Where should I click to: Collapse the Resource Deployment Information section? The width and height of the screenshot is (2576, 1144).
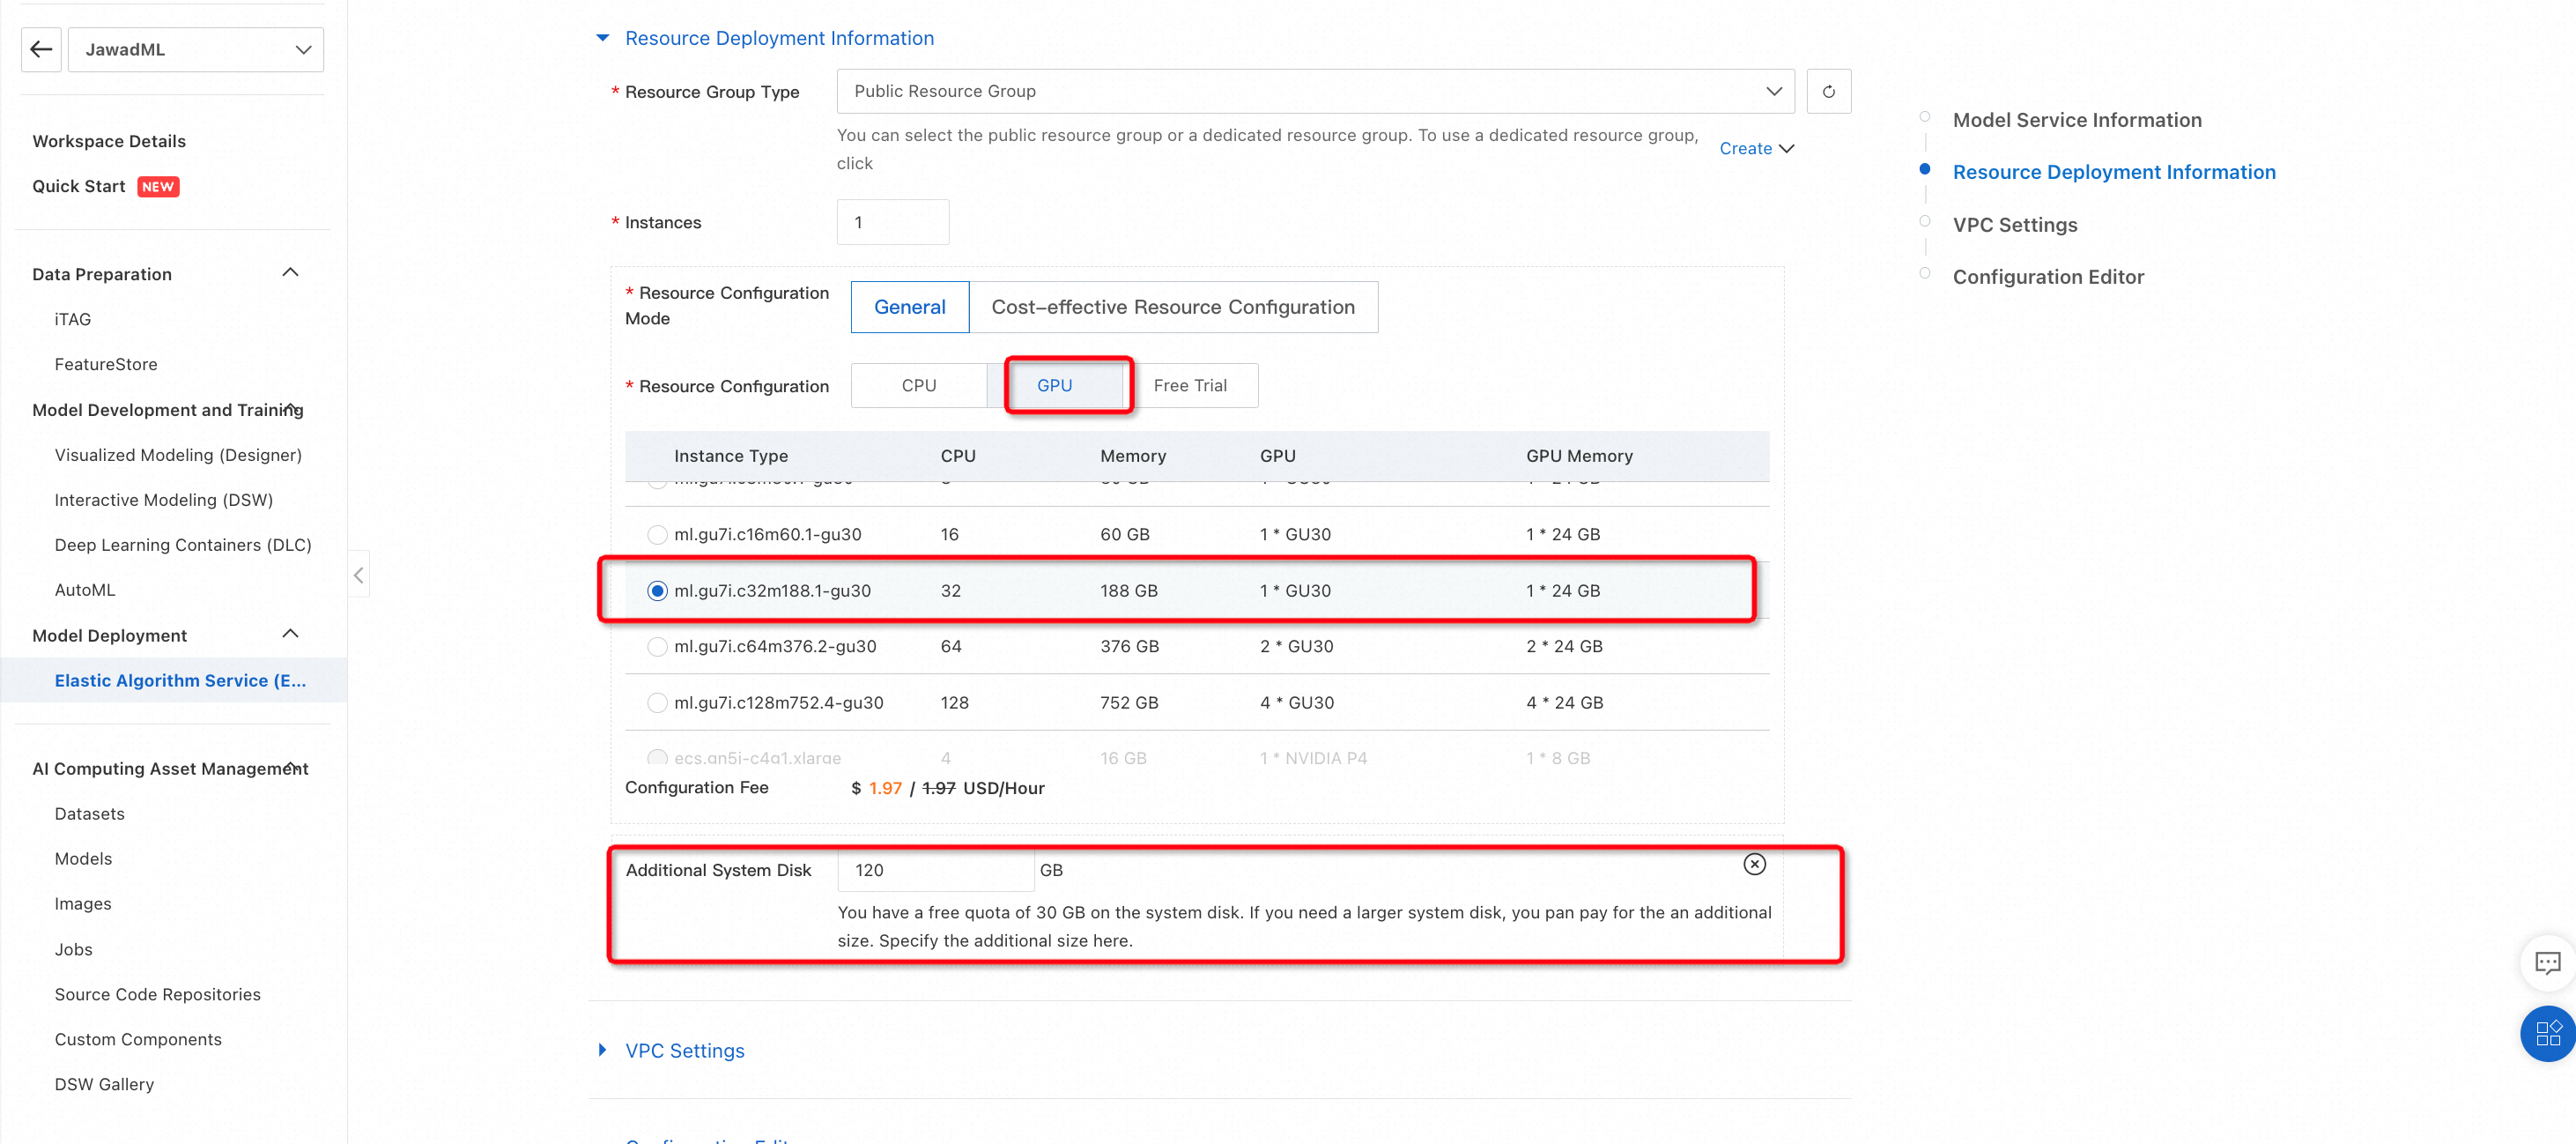(x=602, y=38)
